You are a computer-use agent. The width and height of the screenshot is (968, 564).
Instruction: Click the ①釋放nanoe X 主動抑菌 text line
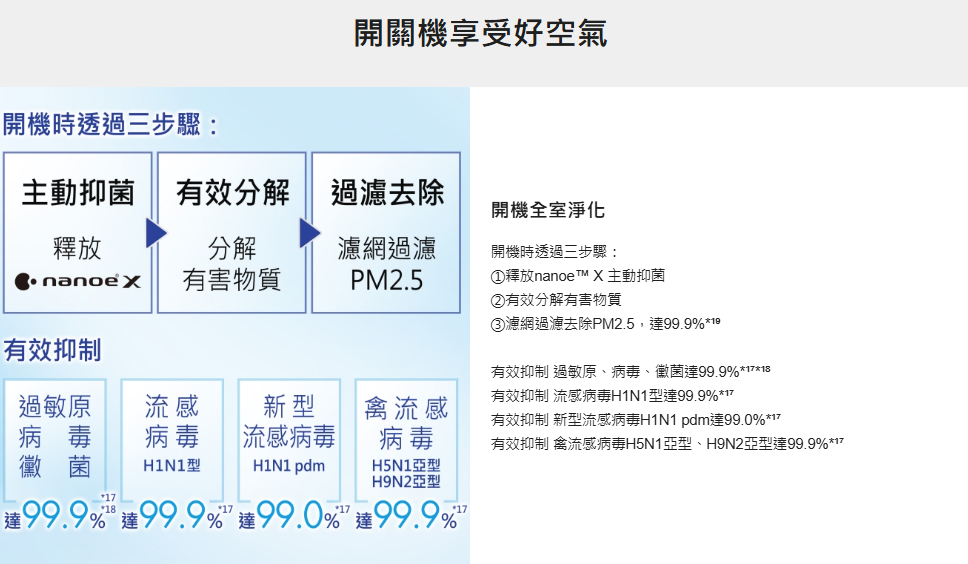[x=578, y=275]
